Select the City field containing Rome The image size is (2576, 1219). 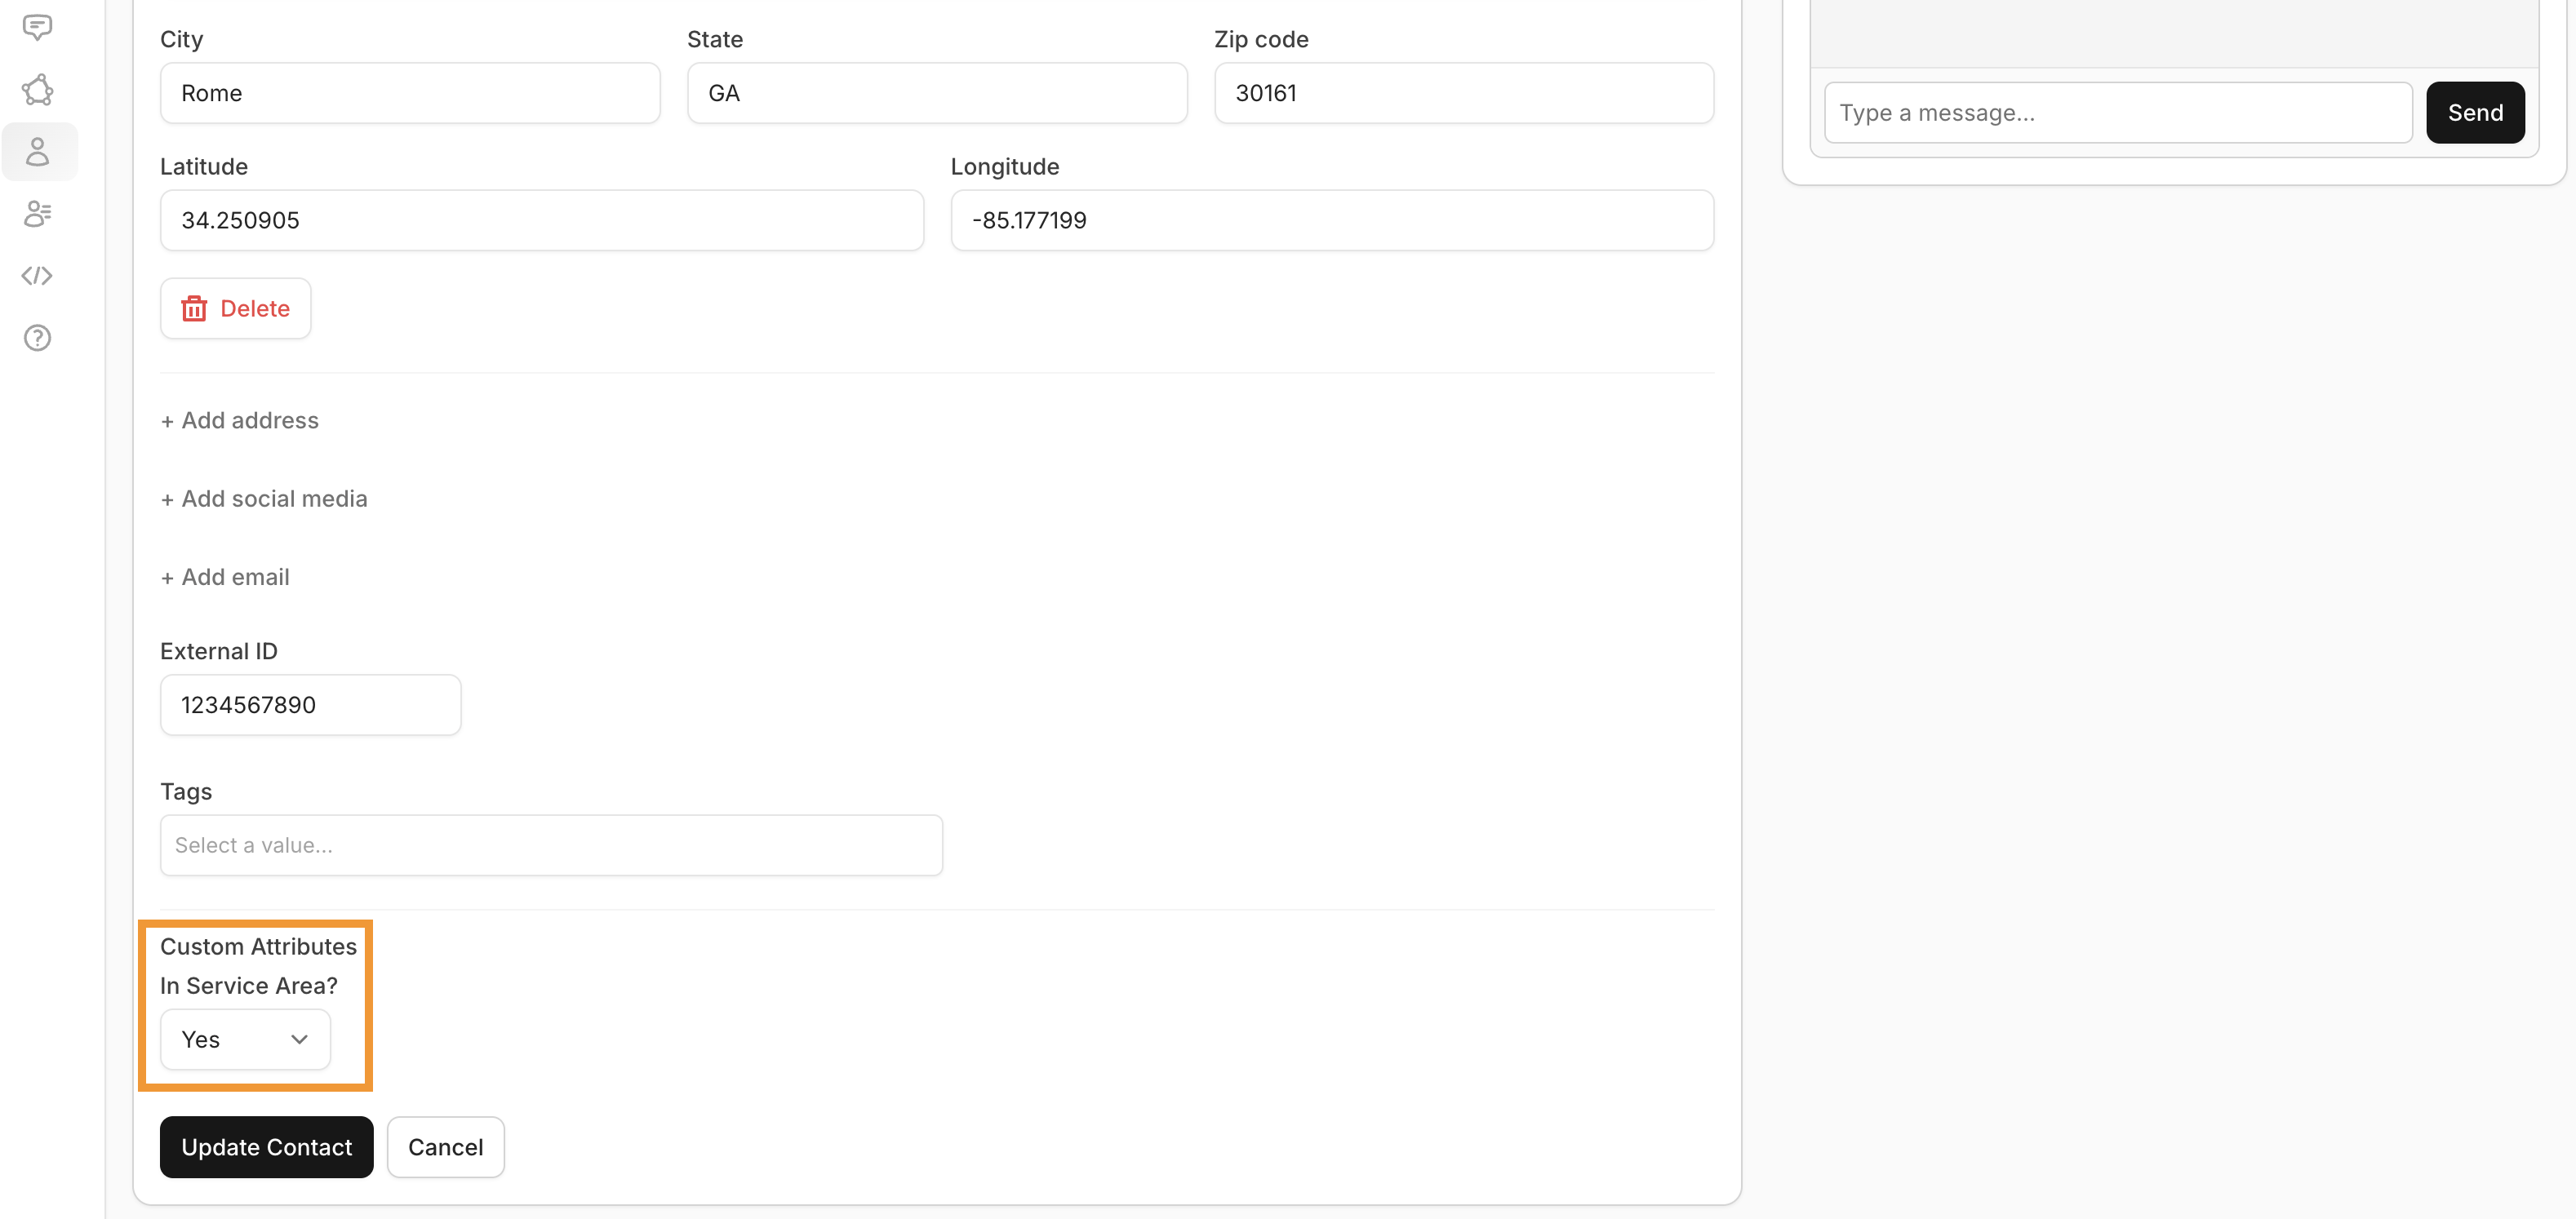click(x=410, y=92)
